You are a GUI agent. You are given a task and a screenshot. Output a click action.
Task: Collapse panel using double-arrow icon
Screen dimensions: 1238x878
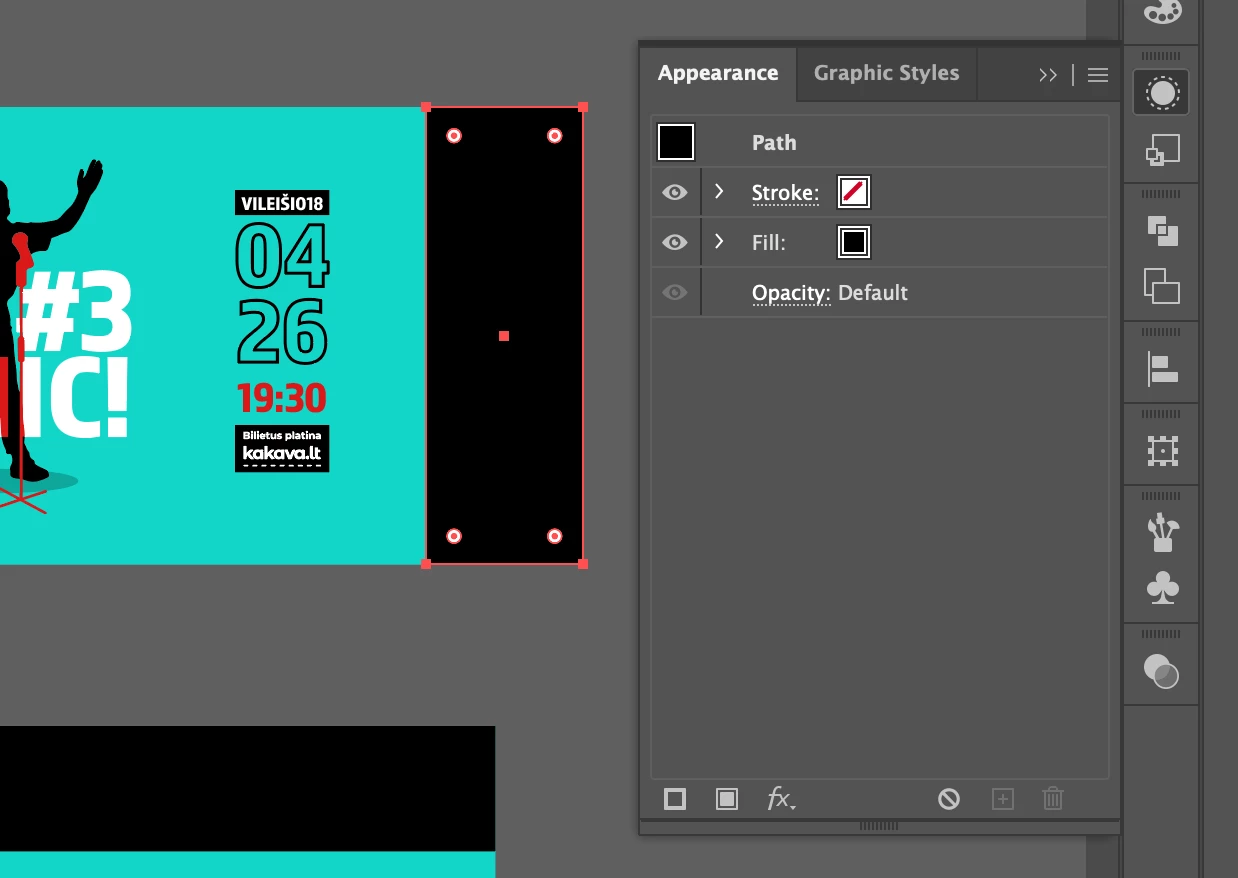point(1048,75)
